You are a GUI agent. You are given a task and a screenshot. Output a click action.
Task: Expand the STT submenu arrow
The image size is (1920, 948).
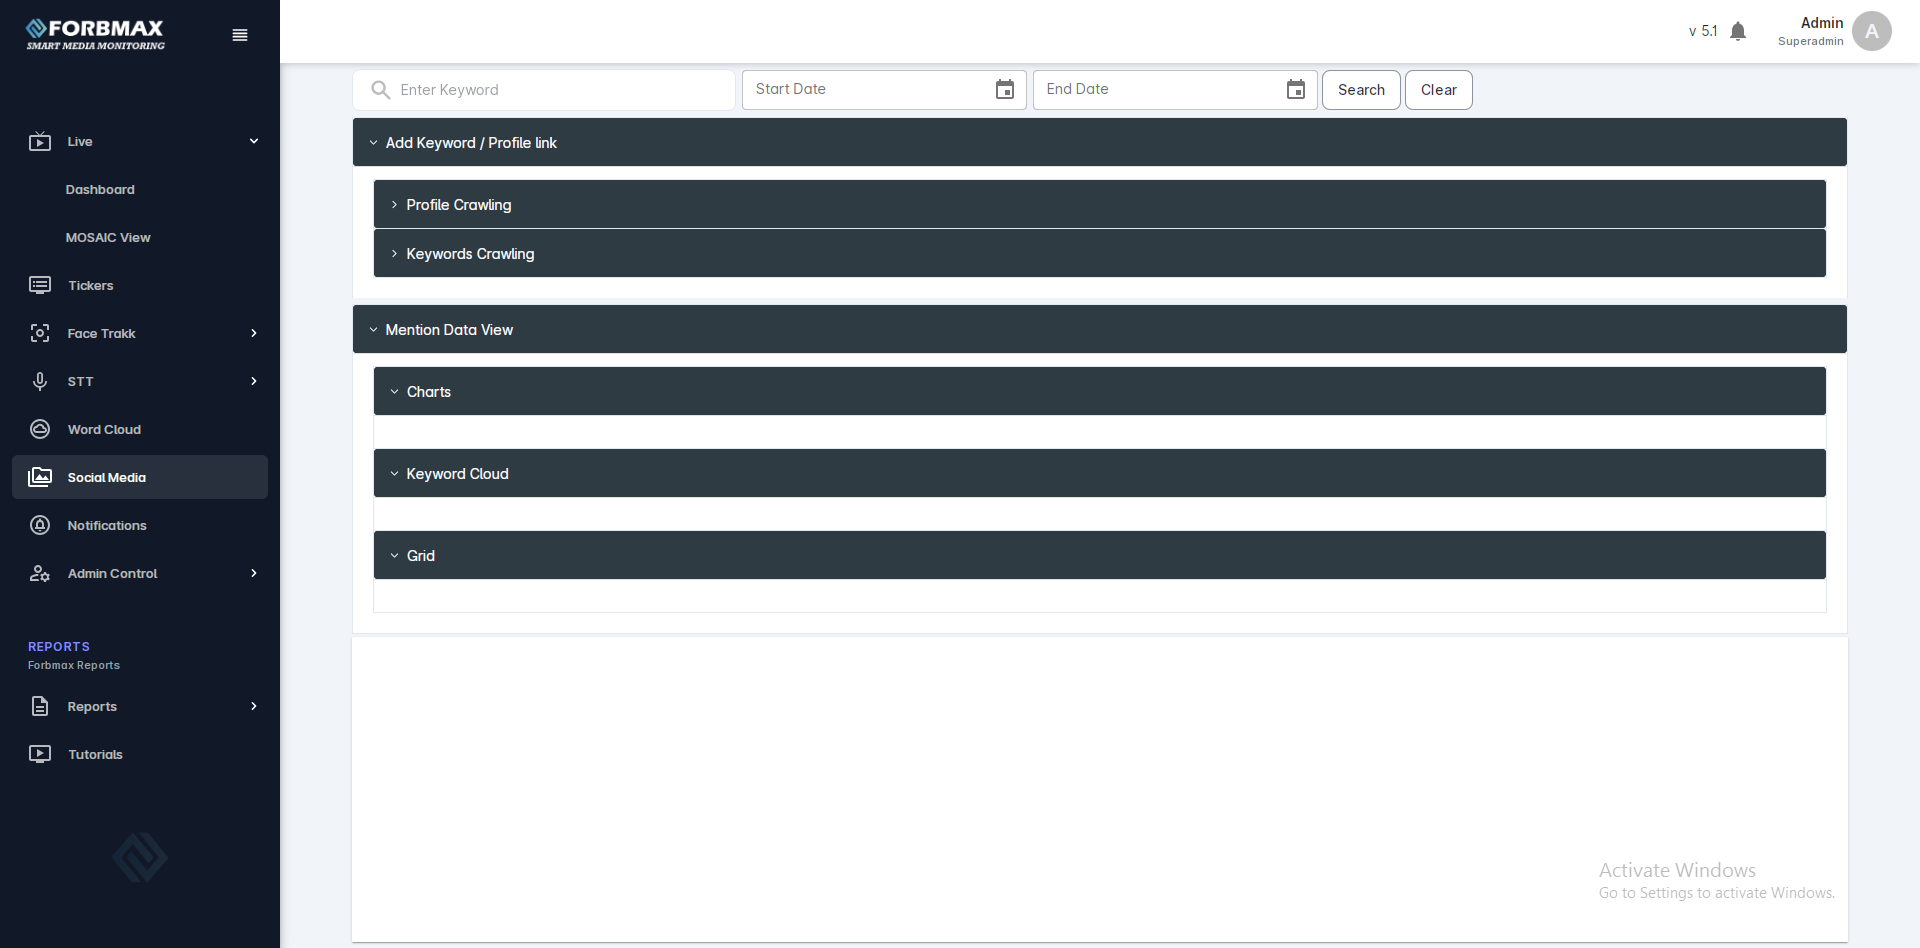tap(254, 382)
